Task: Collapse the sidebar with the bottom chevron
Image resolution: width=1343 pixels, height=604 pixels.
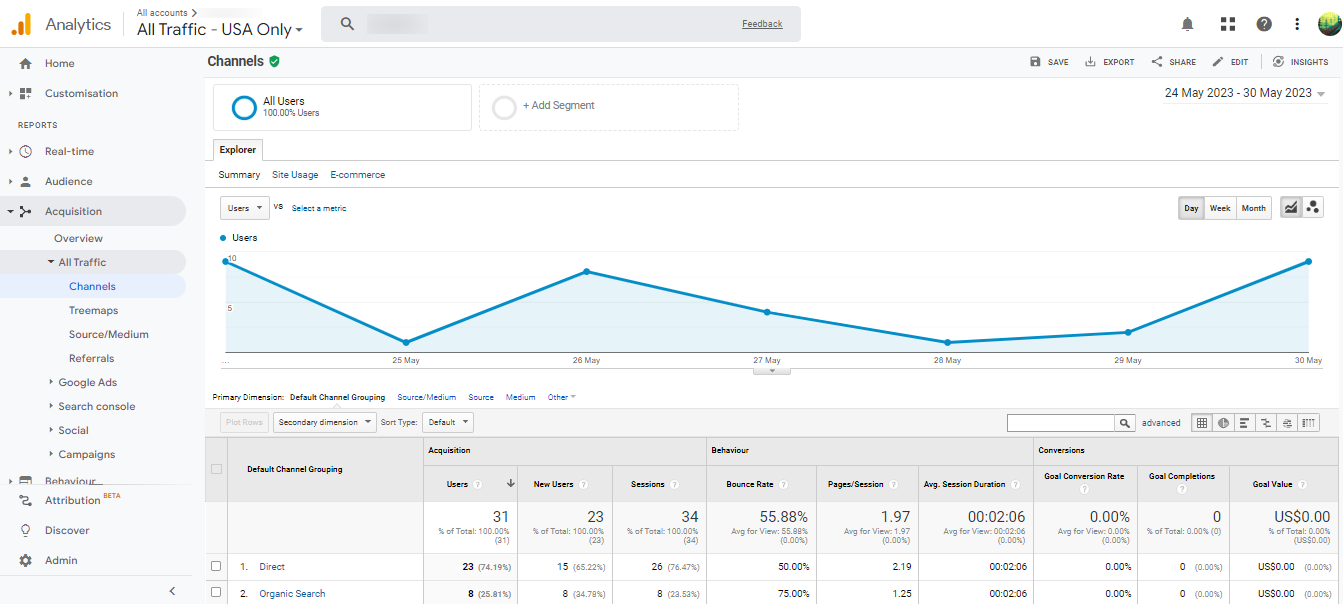Action: [172, 591]
